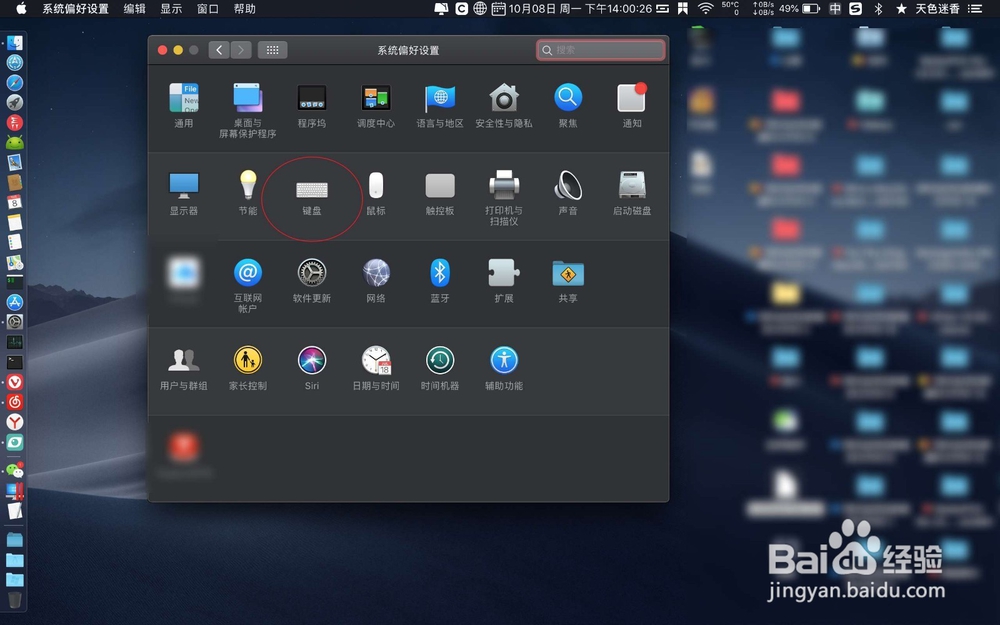The height and width of the screenshot is (625, 1000).
Task: Open the 鼠标 (Mouse) pane
Action: tap(376, 193)
